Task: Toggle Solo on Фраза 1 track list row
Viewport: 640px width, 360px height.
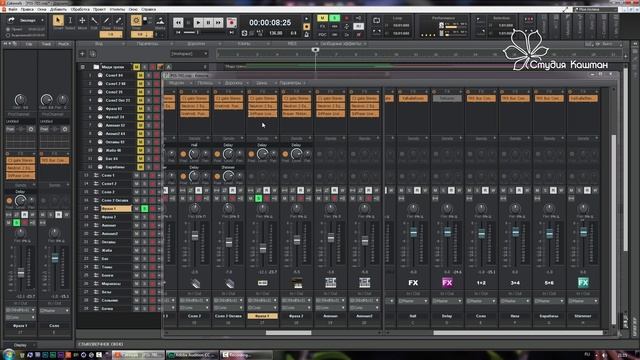Action: pos(144,209)
